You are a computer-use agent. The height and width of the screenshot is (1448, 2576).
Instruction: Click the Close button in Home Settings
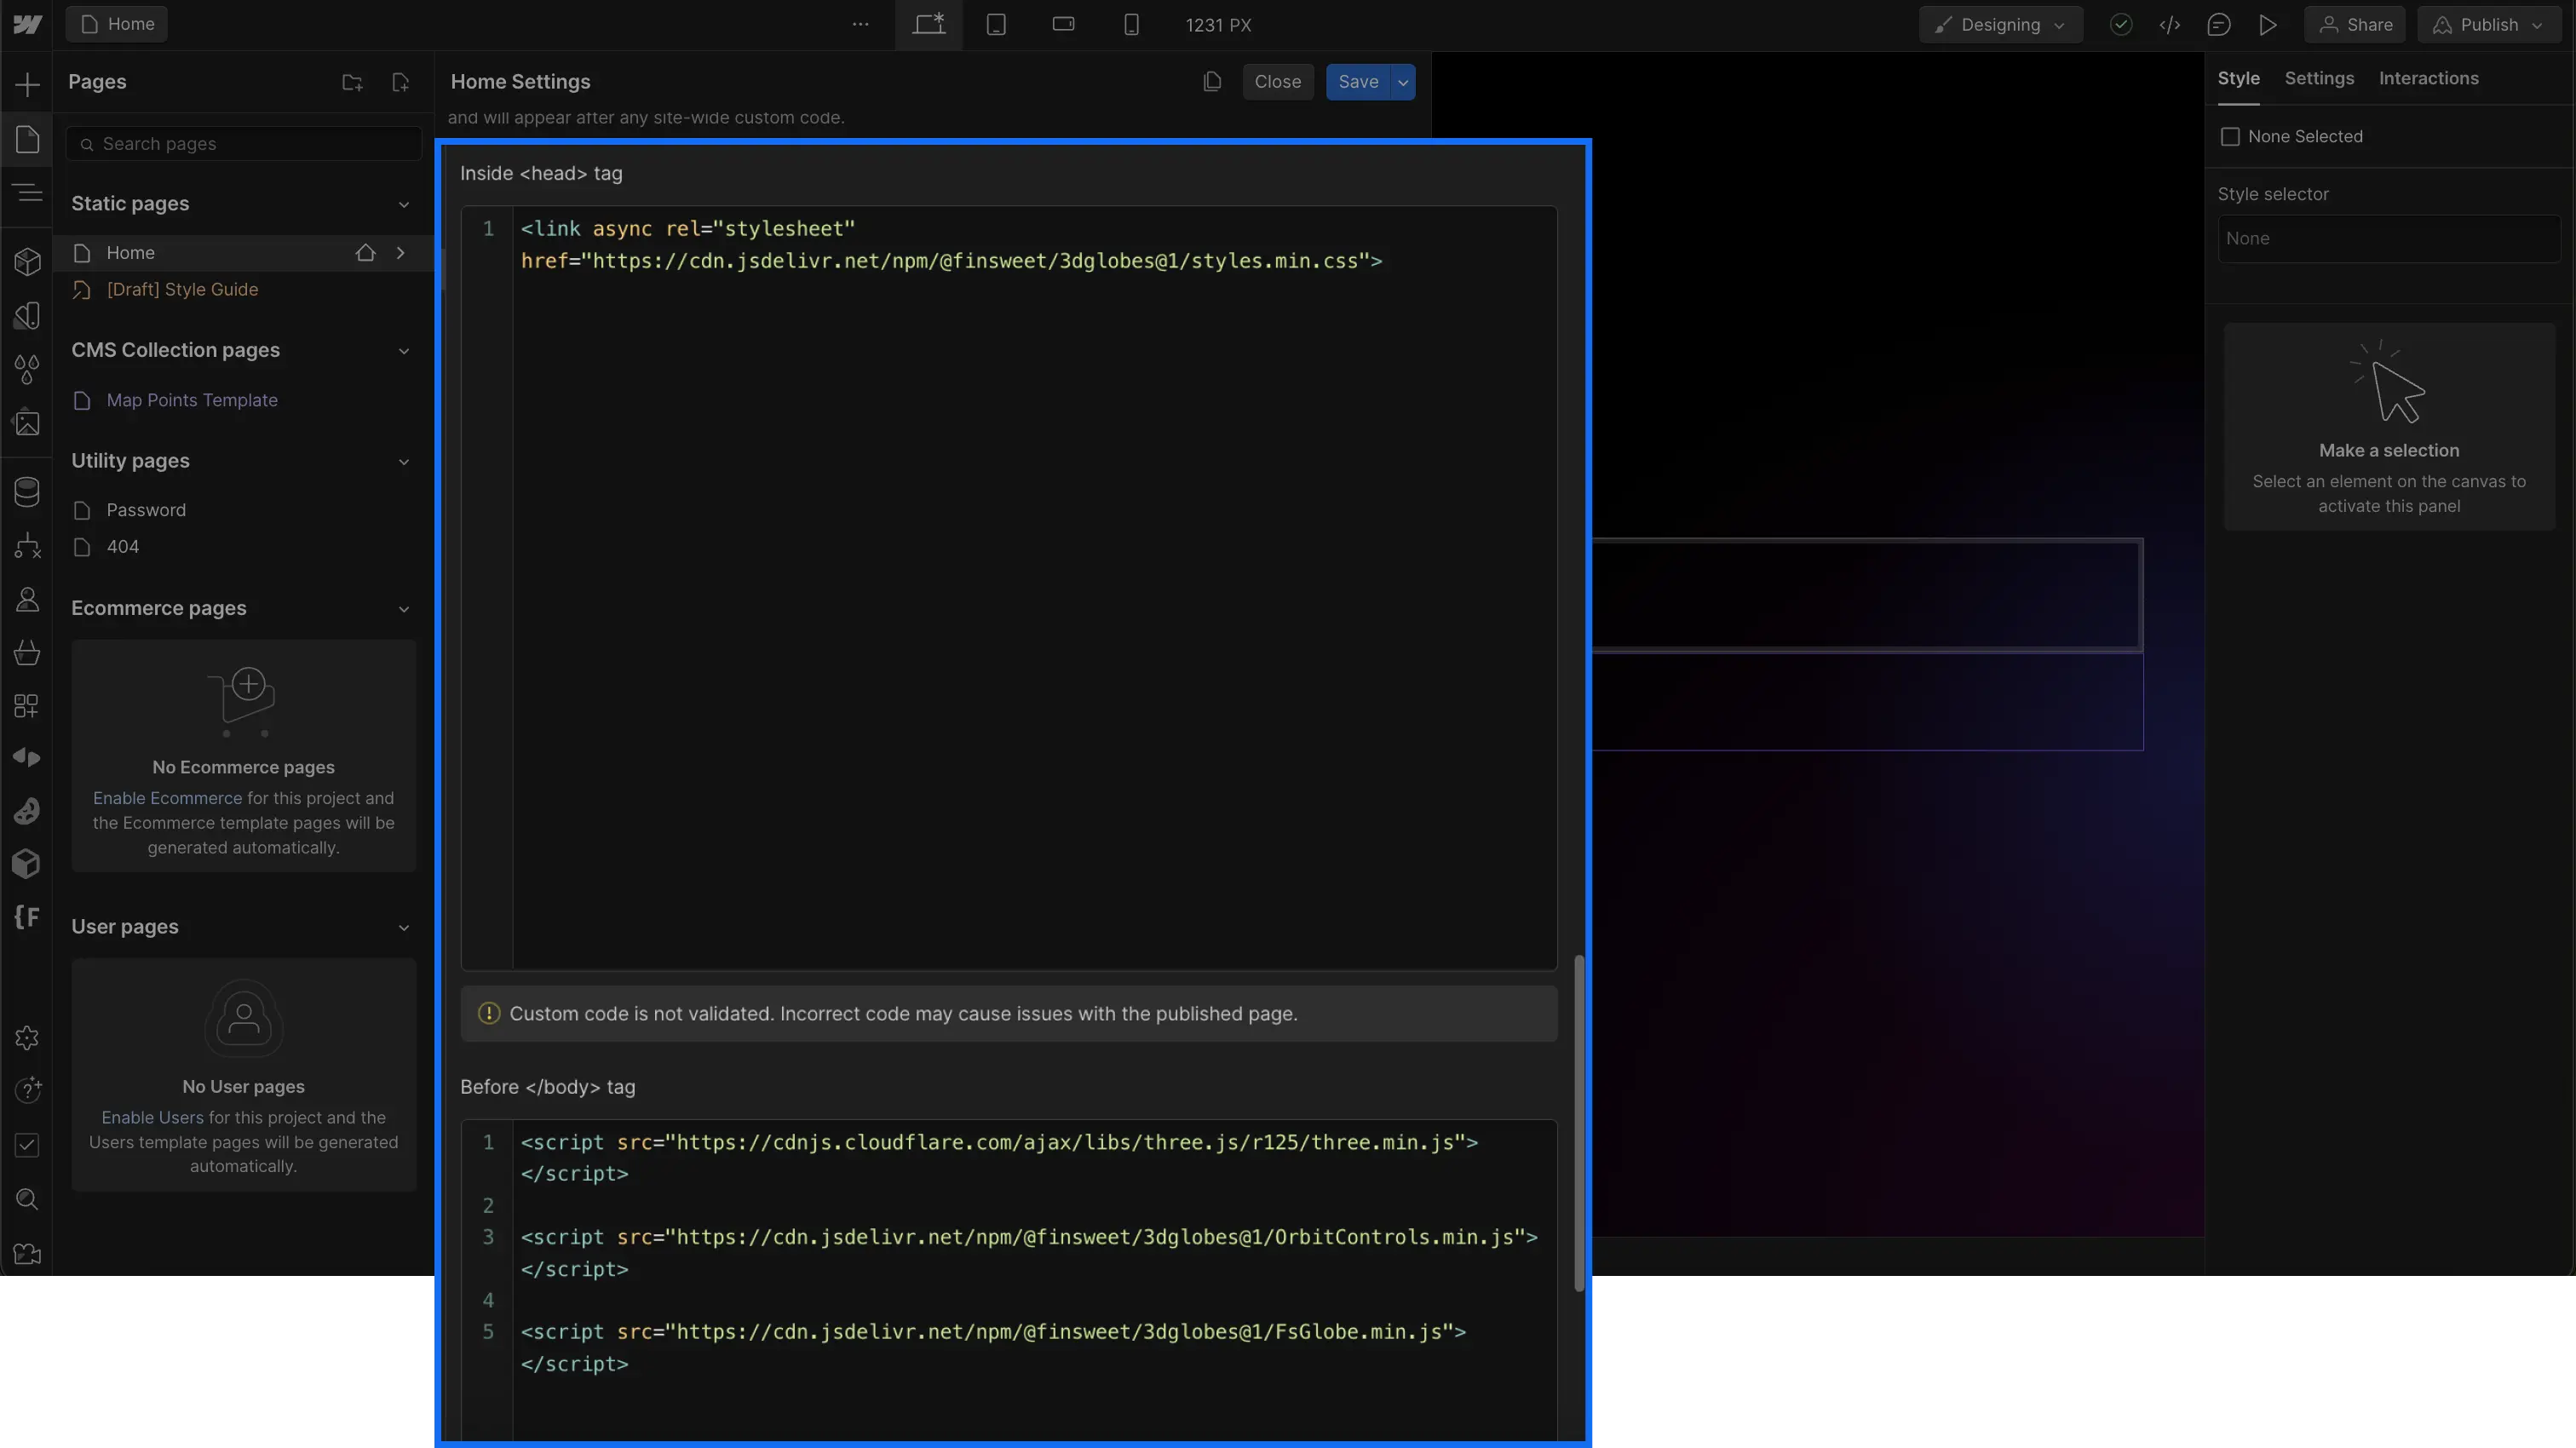[1278, 79]
